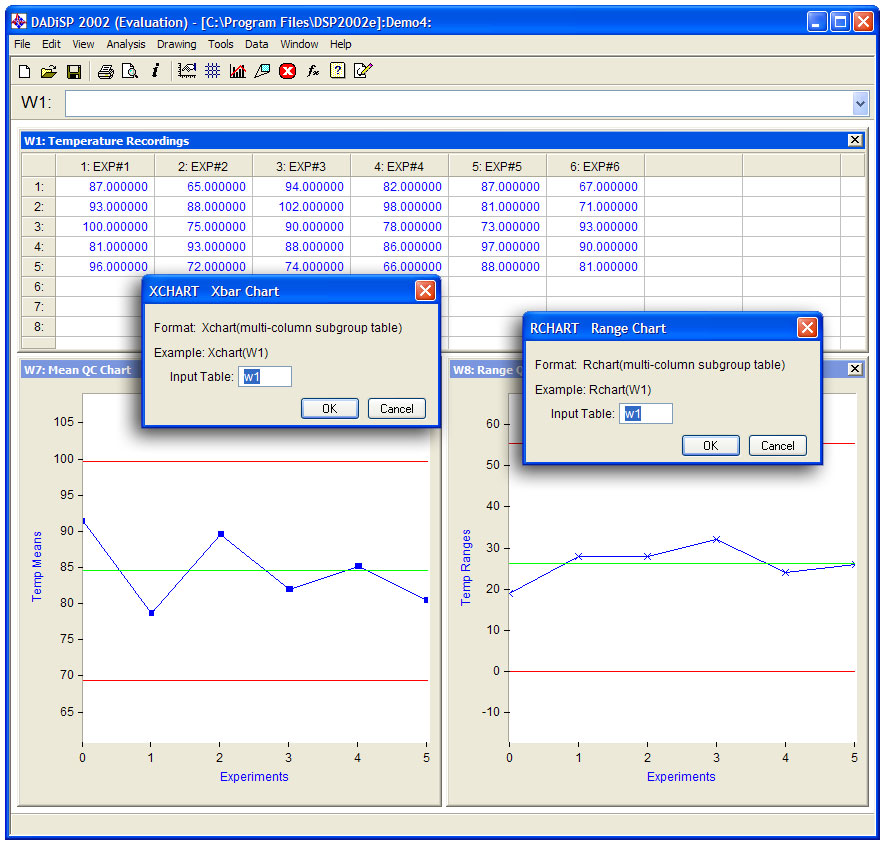Screen dimensions: 885x845
Task: Select cell 97.000000 in EXP#5
Action: coord(497,247)
